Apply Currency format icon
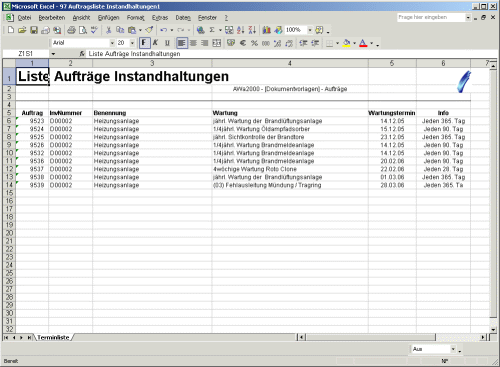Viewport: 500px width, 367px height. (231, 43)
